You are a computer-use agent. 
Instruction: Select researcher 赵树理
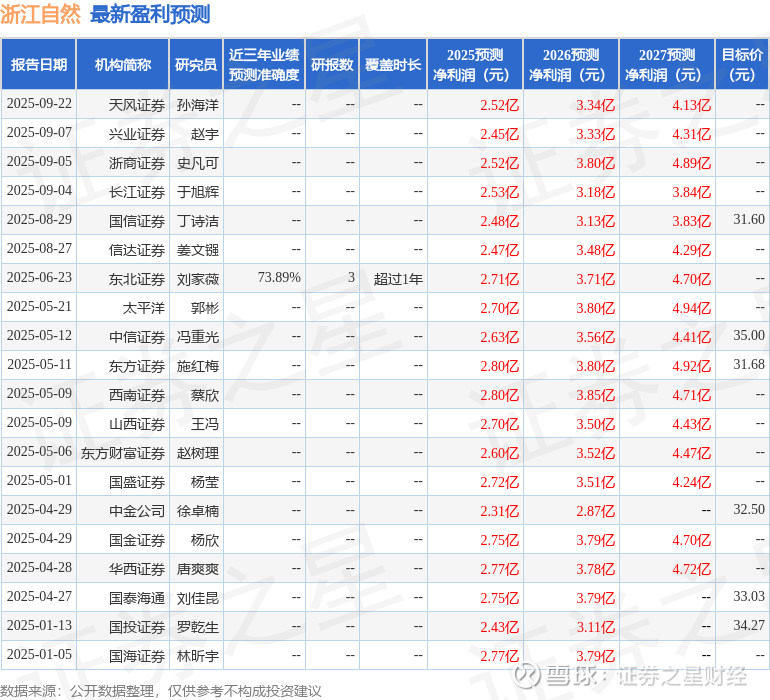click(x=198, y=453)
